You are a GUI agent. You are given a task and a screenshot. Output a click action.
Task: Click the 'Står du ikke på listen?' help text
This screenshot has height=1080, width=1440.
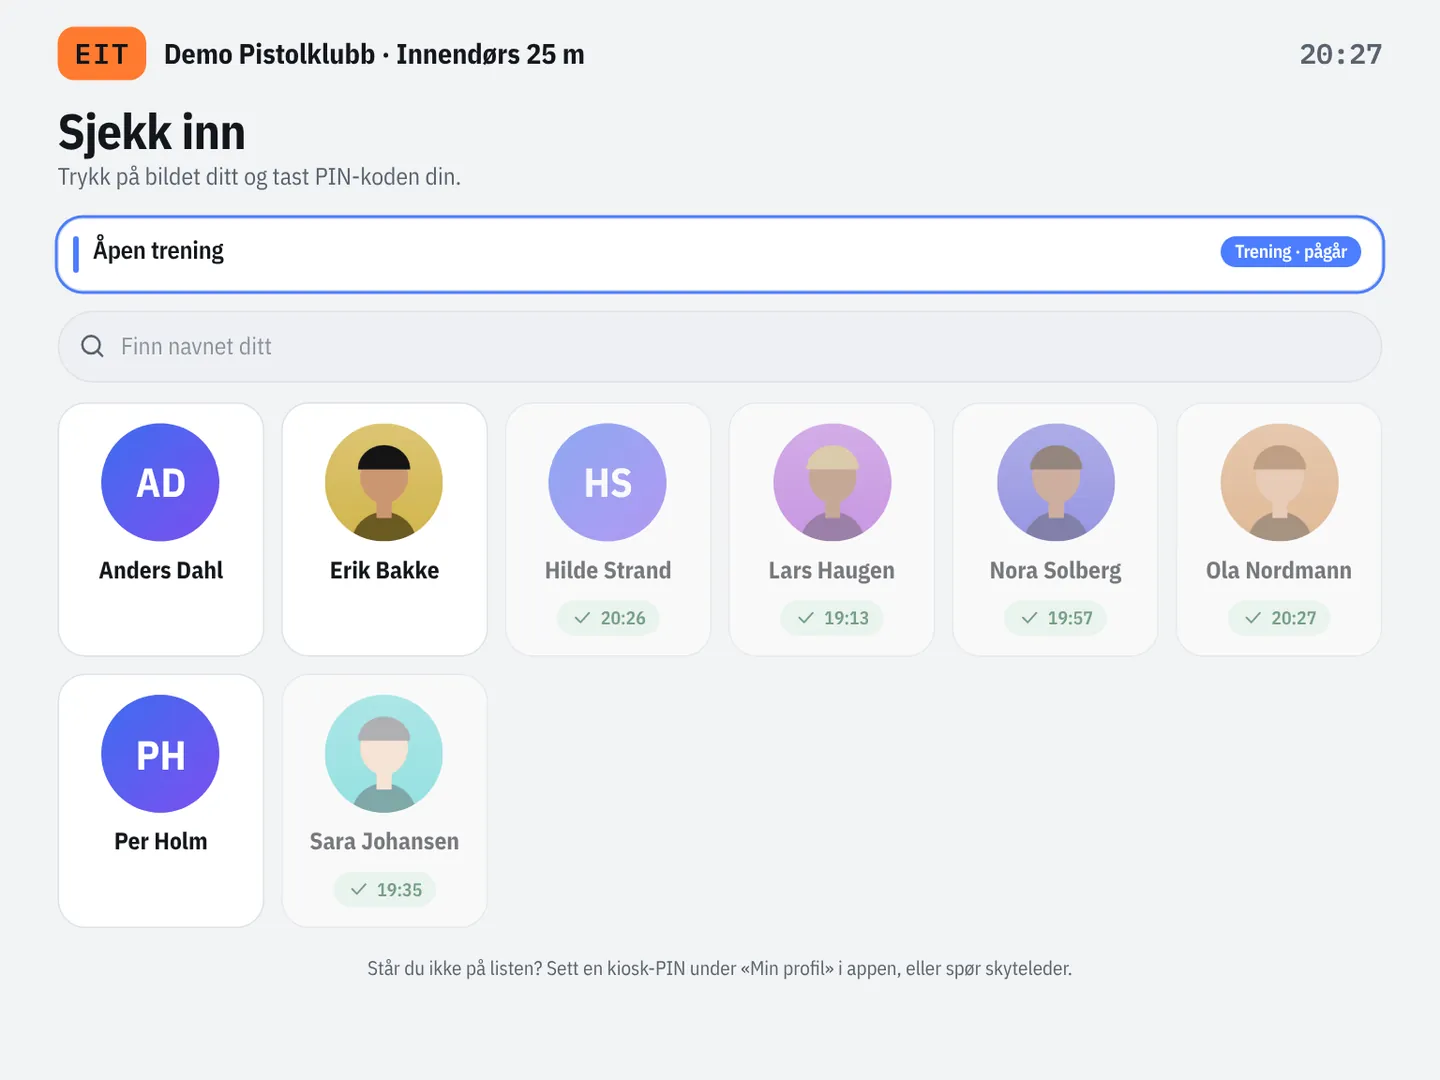720,968
